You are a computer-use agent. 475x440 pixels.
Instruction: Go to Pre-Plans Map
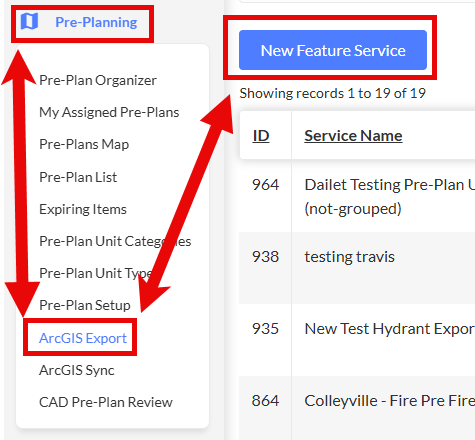click(84, 144)
